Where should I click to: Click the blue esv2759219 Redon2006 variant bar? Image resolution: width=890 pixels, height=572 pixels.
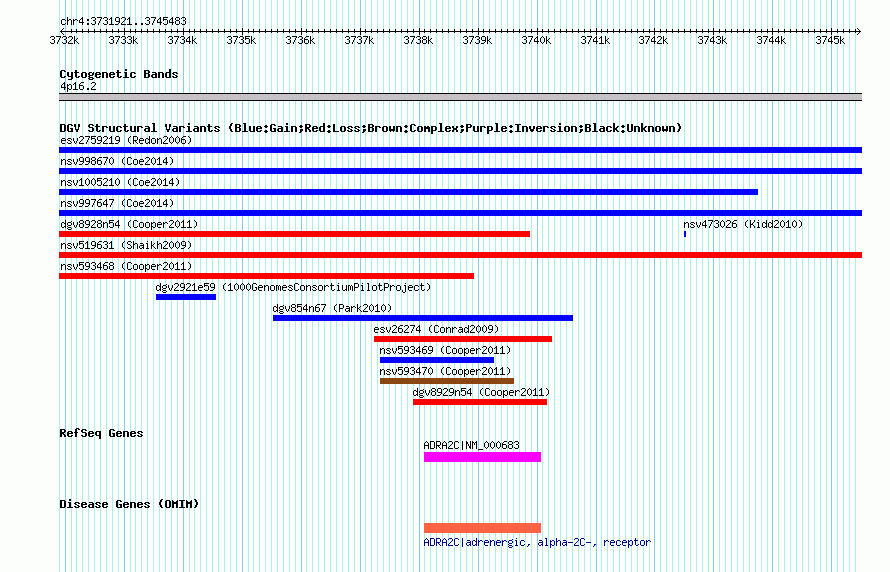pyautogui.click(x=460, y=150)
